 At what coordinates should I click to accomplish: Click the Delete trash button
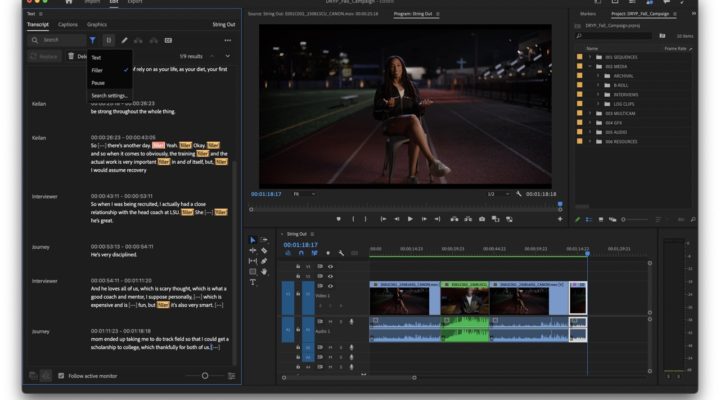click(x=76, y=56)
